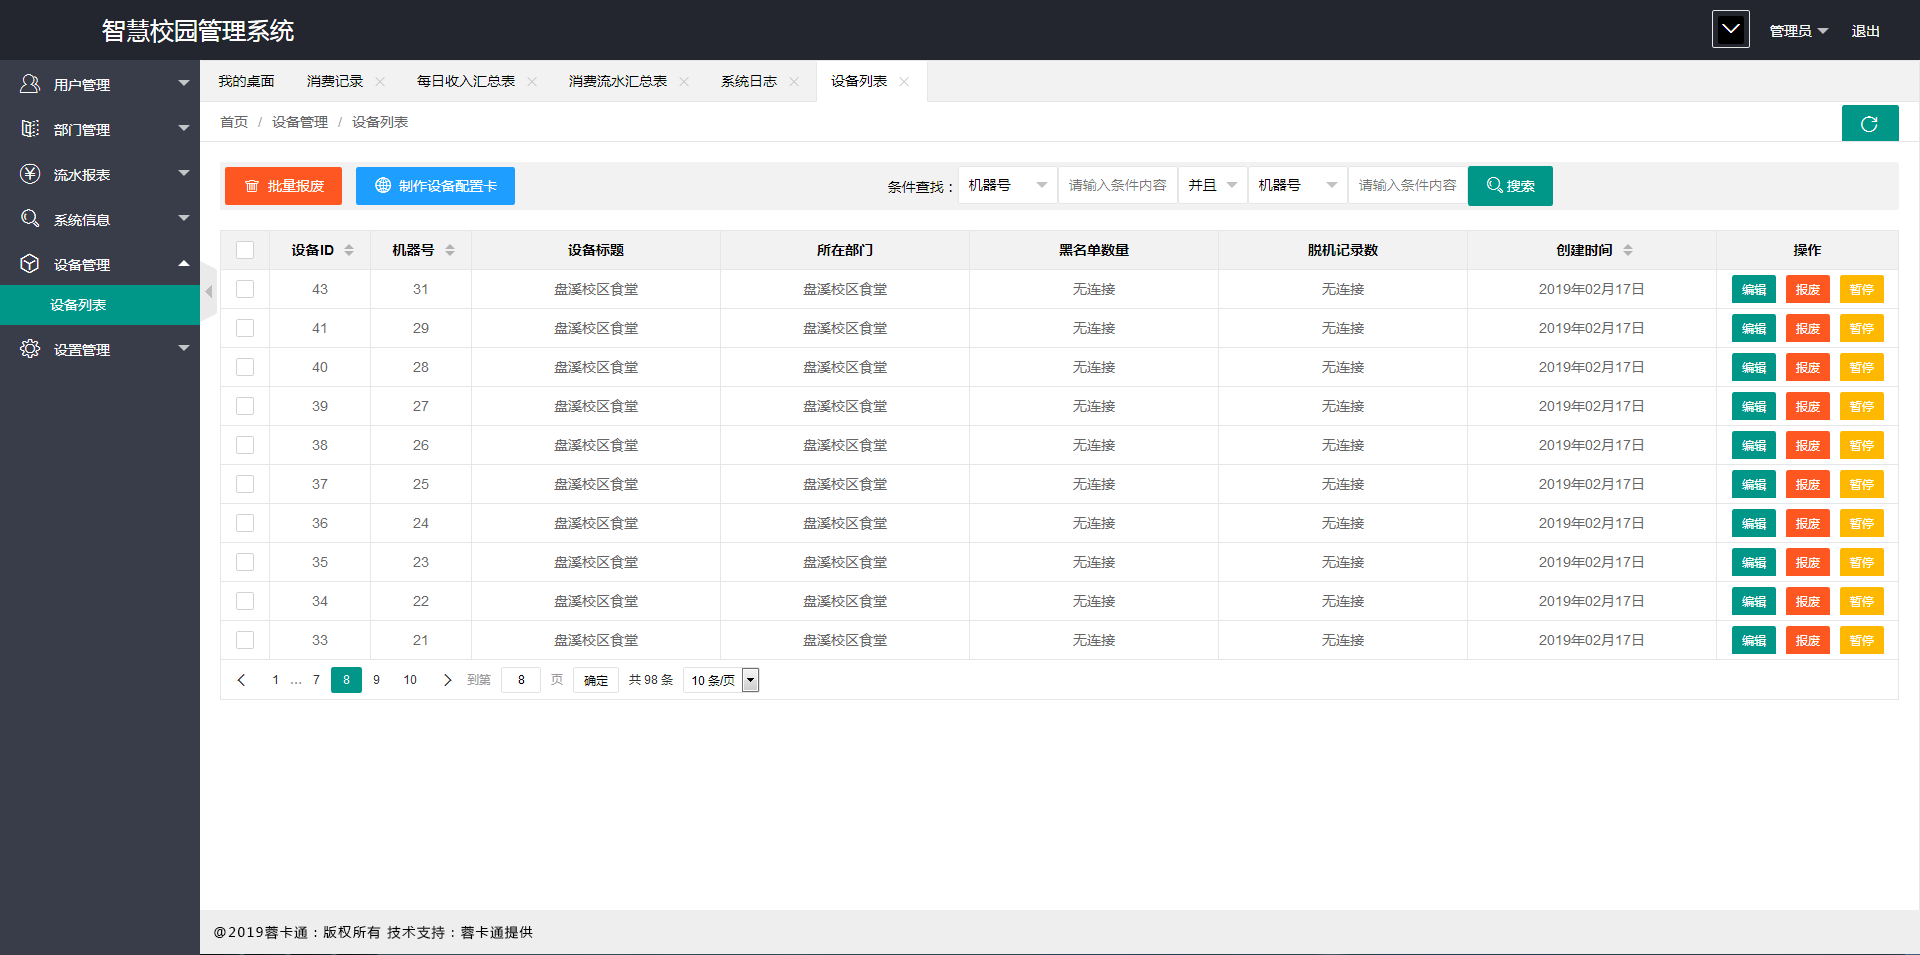The image size is (1920, 955).
Task: Click the first 请输入条件内容 search field
Action: pyautogui.click(x=1117, y=185)
